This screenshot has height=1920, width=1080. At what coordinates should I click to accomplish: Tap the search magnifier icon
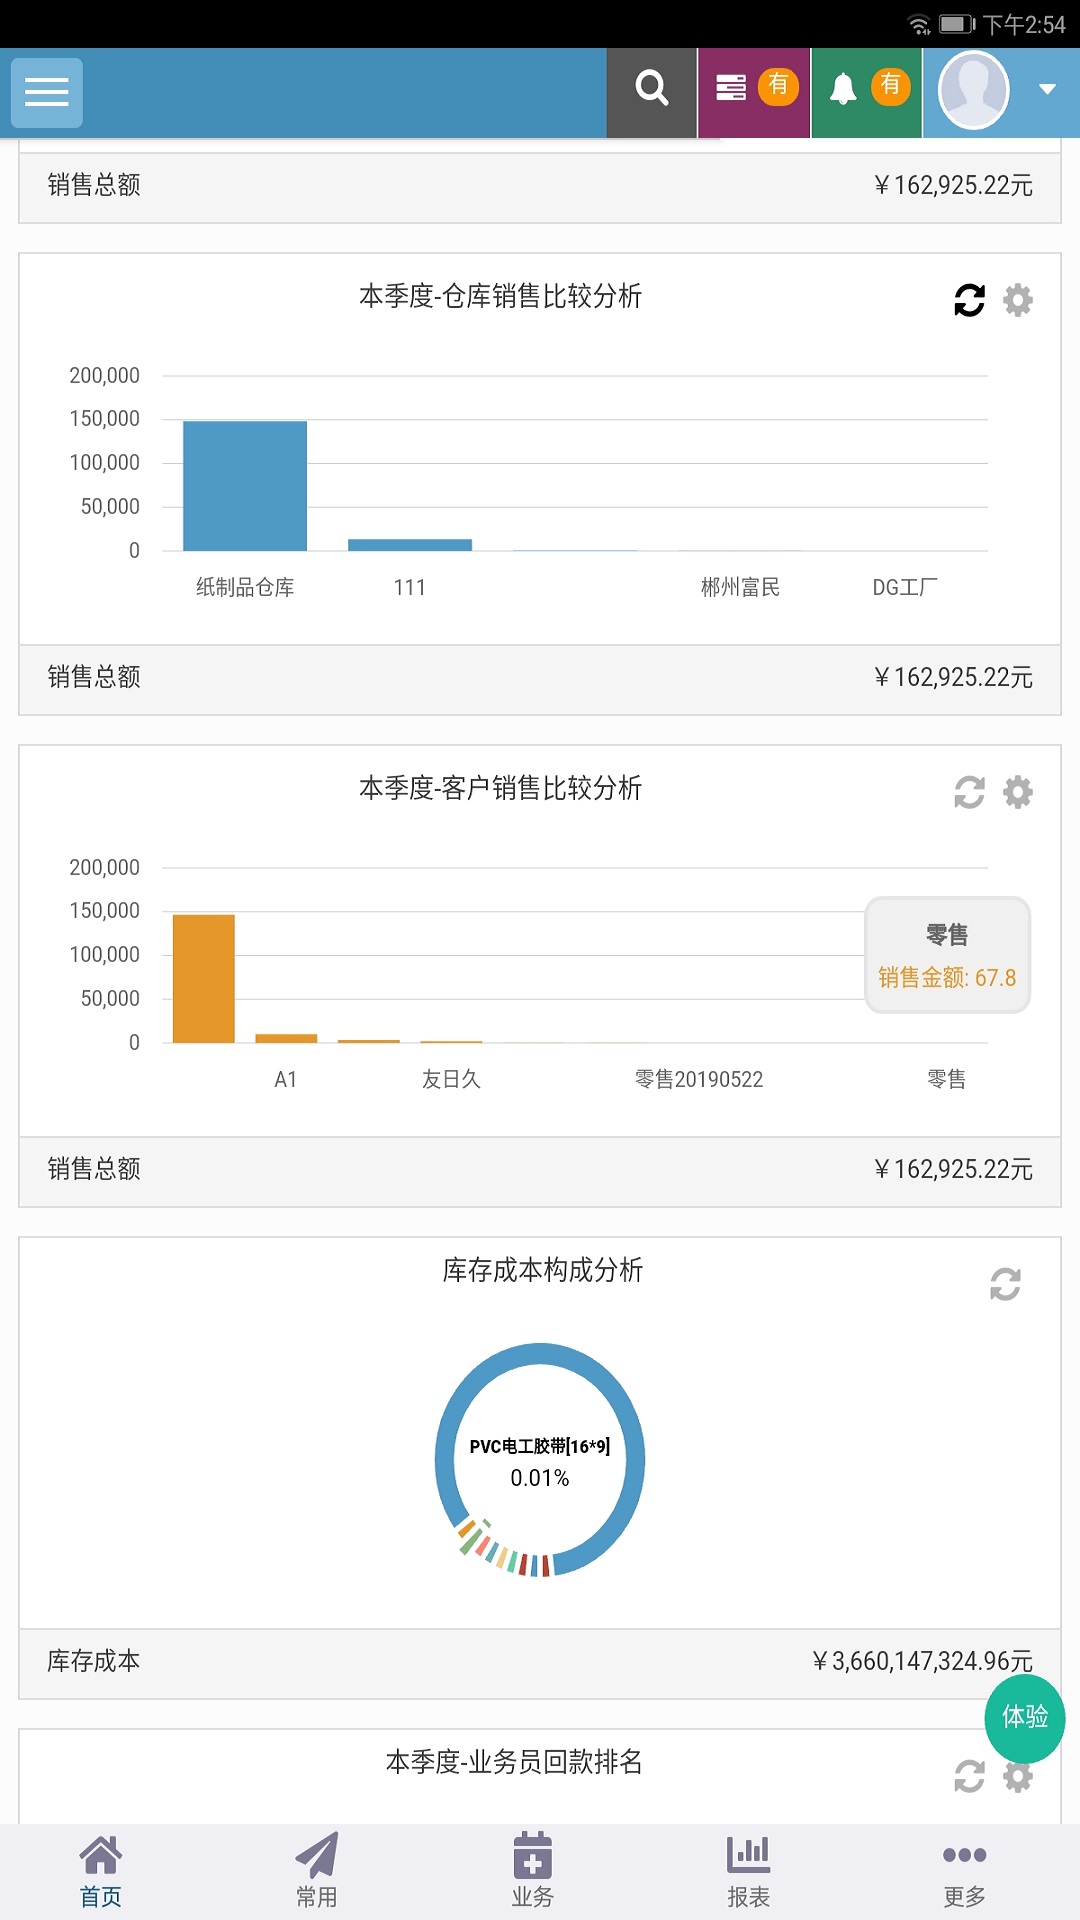coord(652,88)
